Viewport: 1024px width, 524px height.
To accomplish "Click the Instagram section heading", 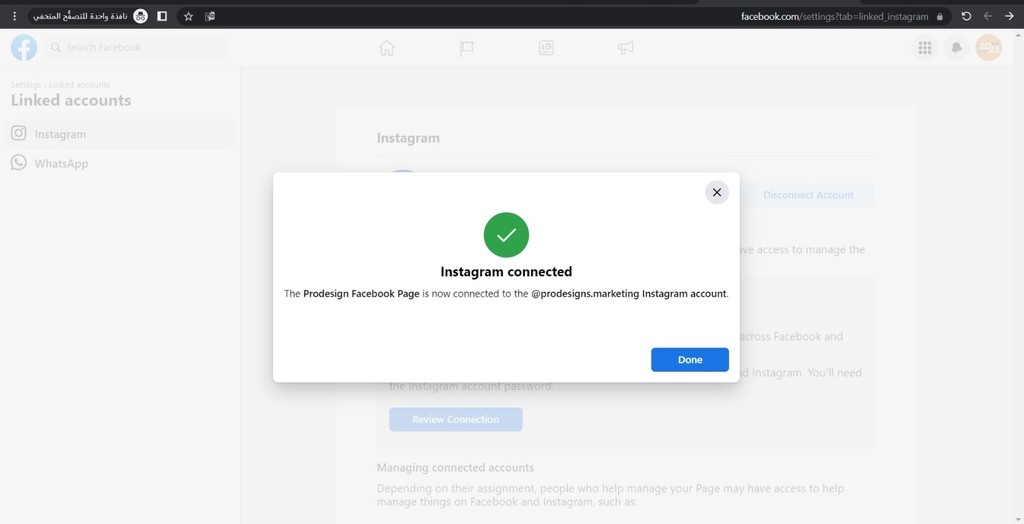I will [x=408, y=138].
